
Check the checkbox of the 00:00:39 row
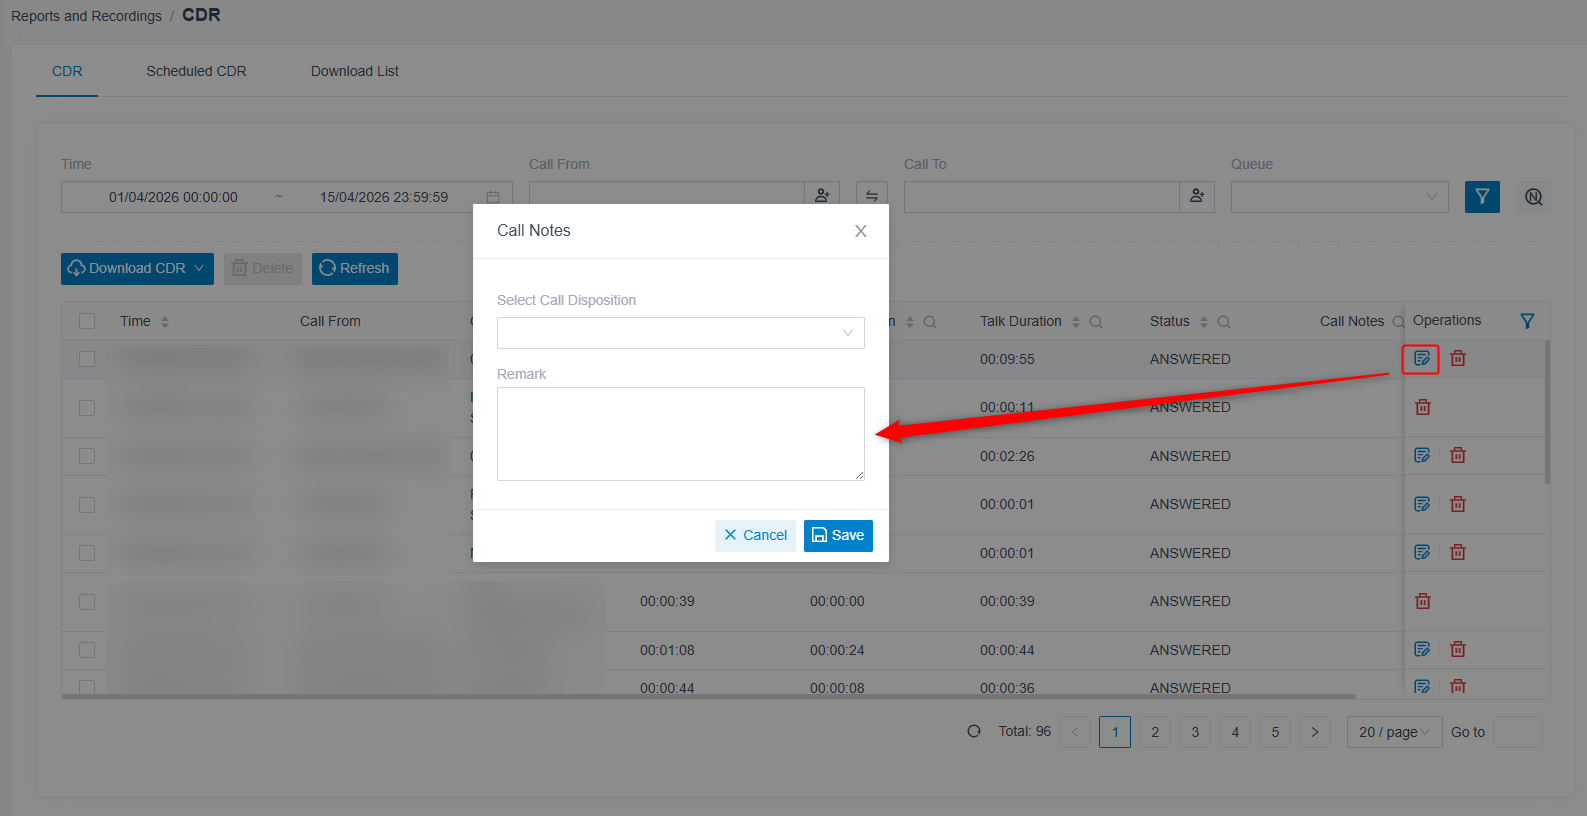(x=87, y=602)
